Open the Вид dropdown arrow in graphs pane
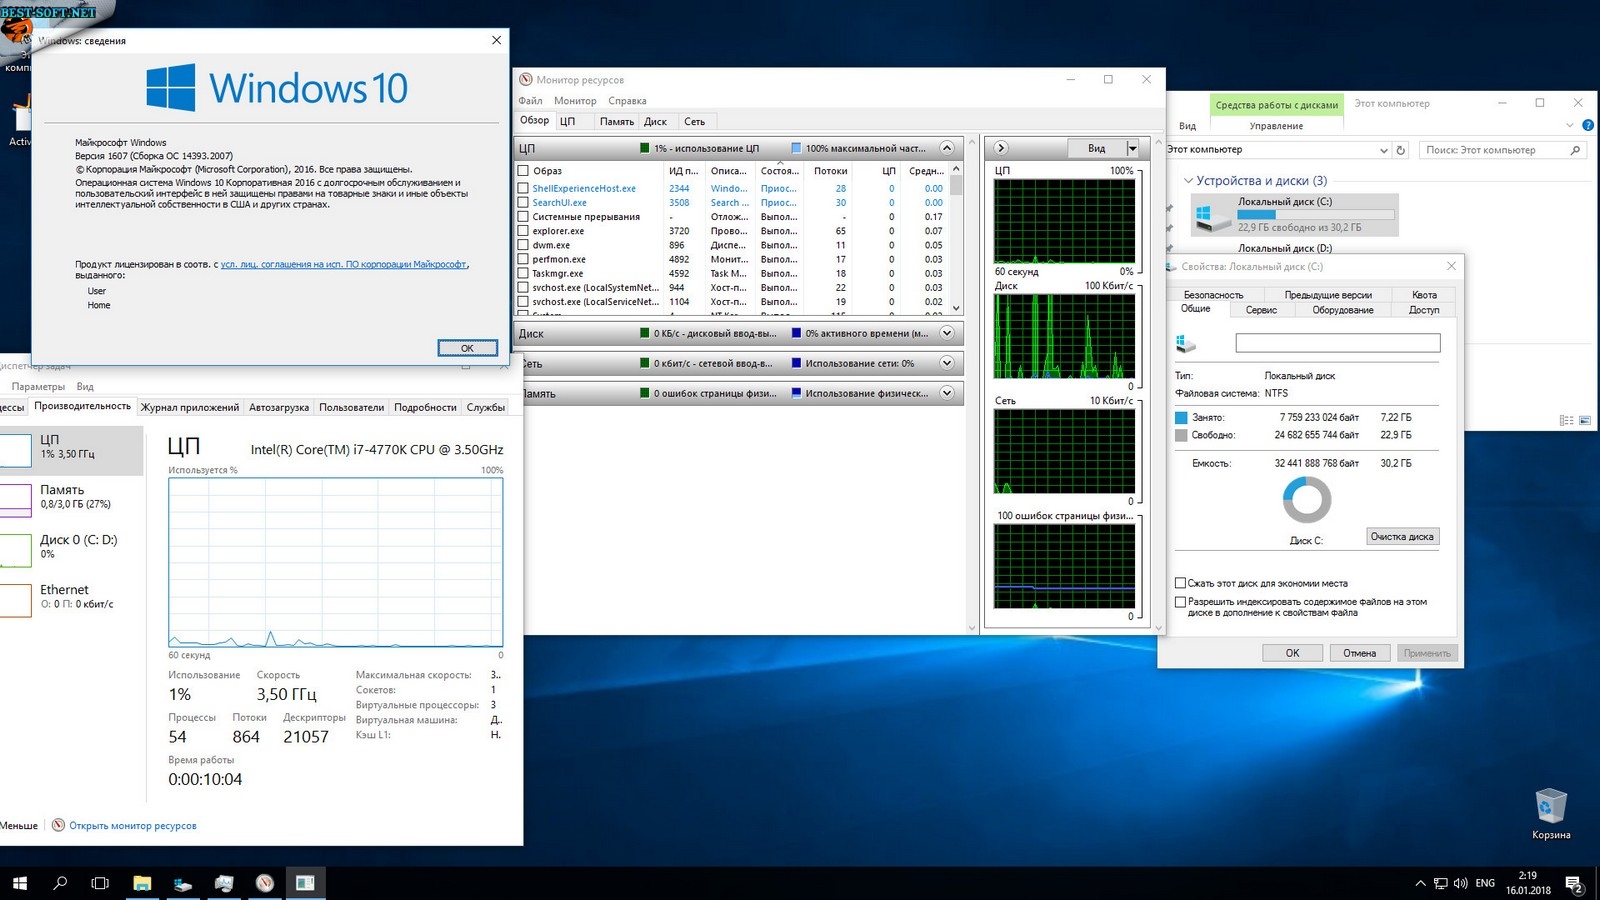 point(1132,148)
